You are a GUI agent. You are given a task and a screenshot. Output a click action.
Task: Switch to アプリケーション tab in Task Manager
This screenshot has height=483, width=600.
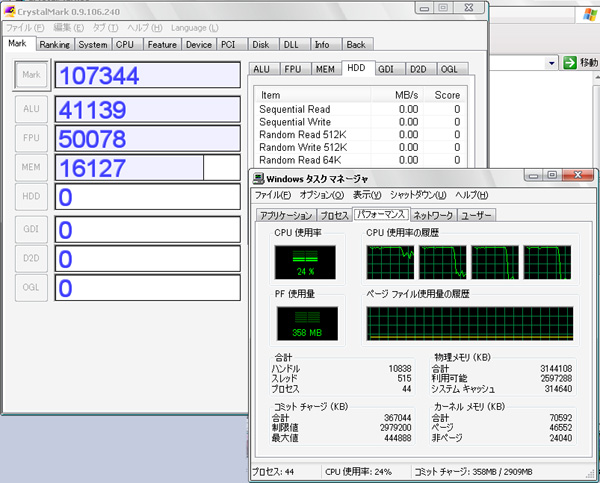[x=286, y=215]
